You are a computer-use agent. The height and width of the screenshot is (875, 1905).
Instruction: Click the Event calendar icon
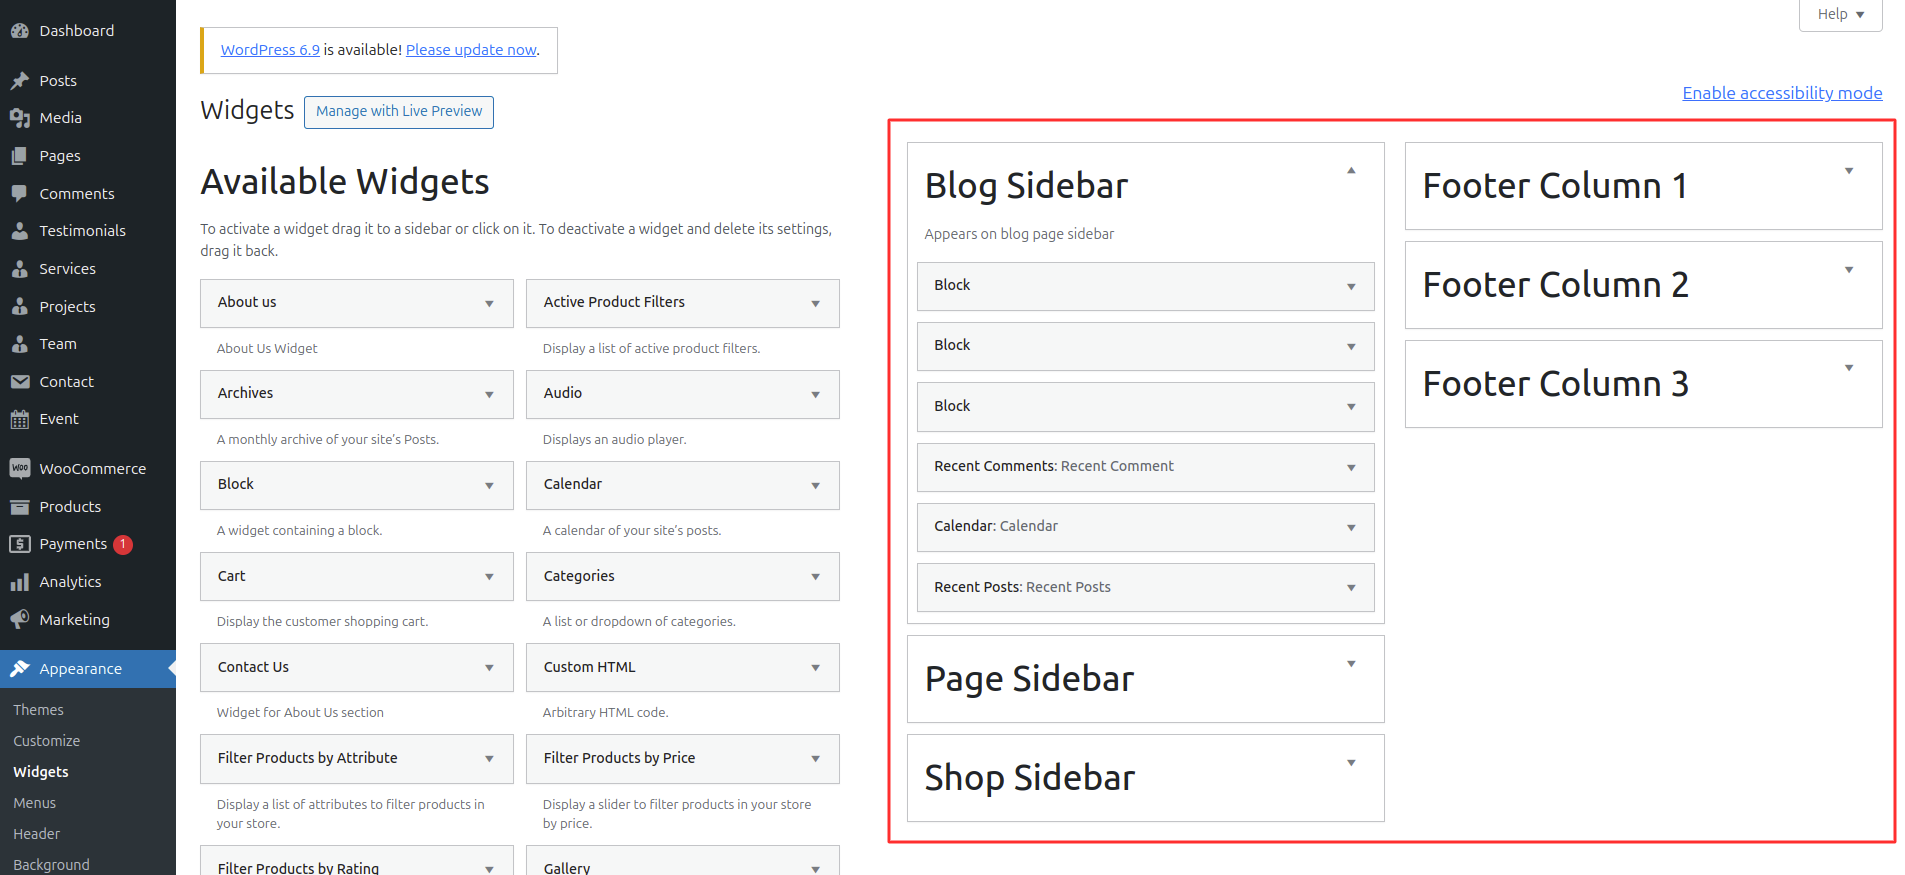pyautogui.click(x=20, y=419)
